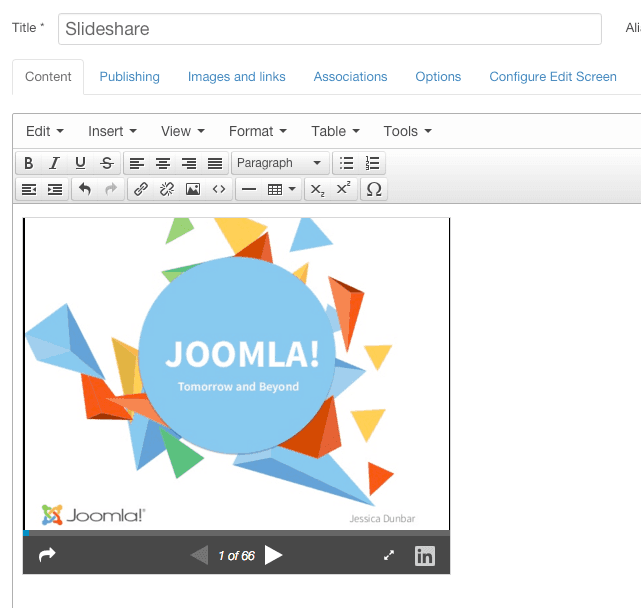Open slideshow in fullscreen
Image resolution: width=641 pixels, height=608 pixels.
pyautogui.click(x=389, y=555)
